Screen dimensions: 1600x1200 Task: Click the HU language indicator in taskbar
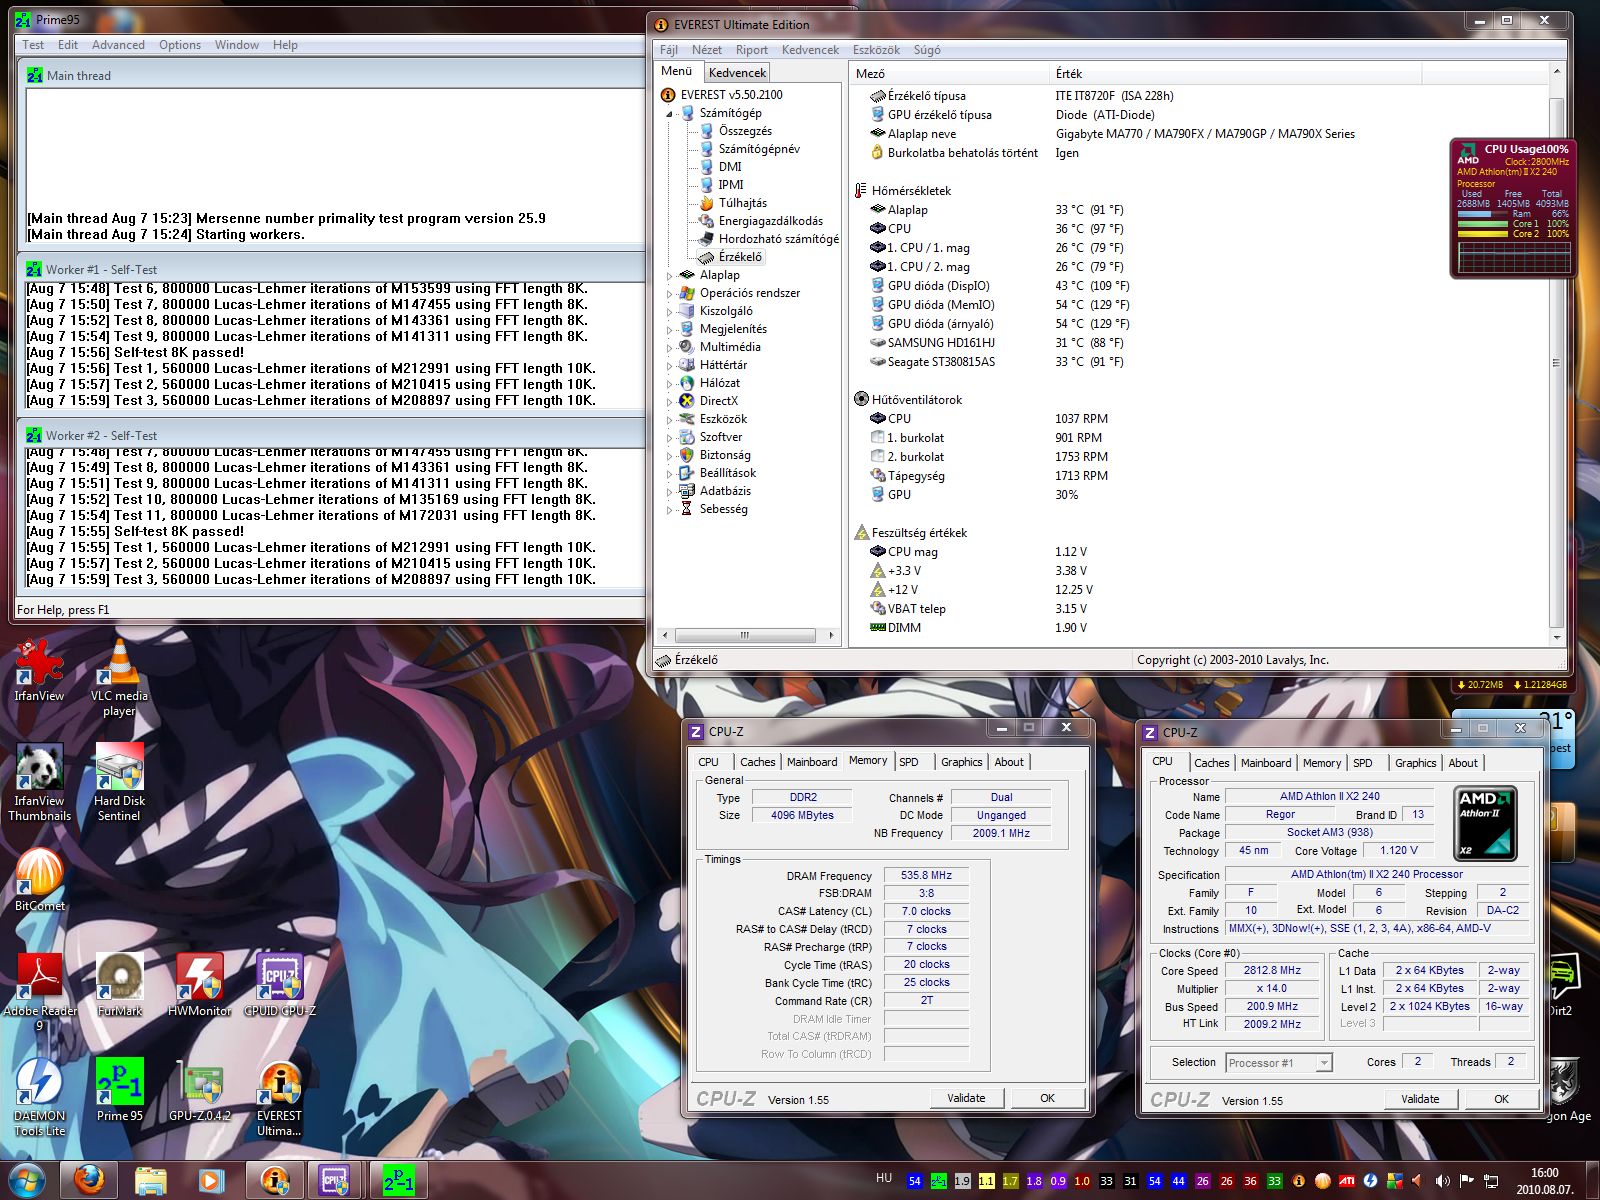[x=884, y=1178]
